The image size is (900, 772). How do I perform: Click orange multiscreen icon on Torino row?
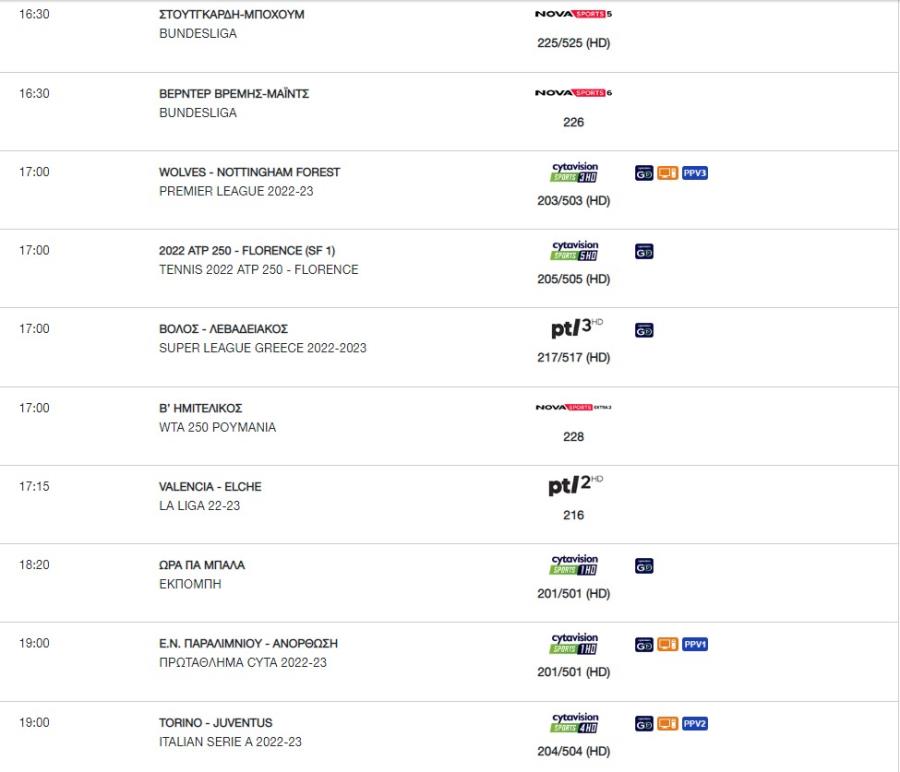668,724
